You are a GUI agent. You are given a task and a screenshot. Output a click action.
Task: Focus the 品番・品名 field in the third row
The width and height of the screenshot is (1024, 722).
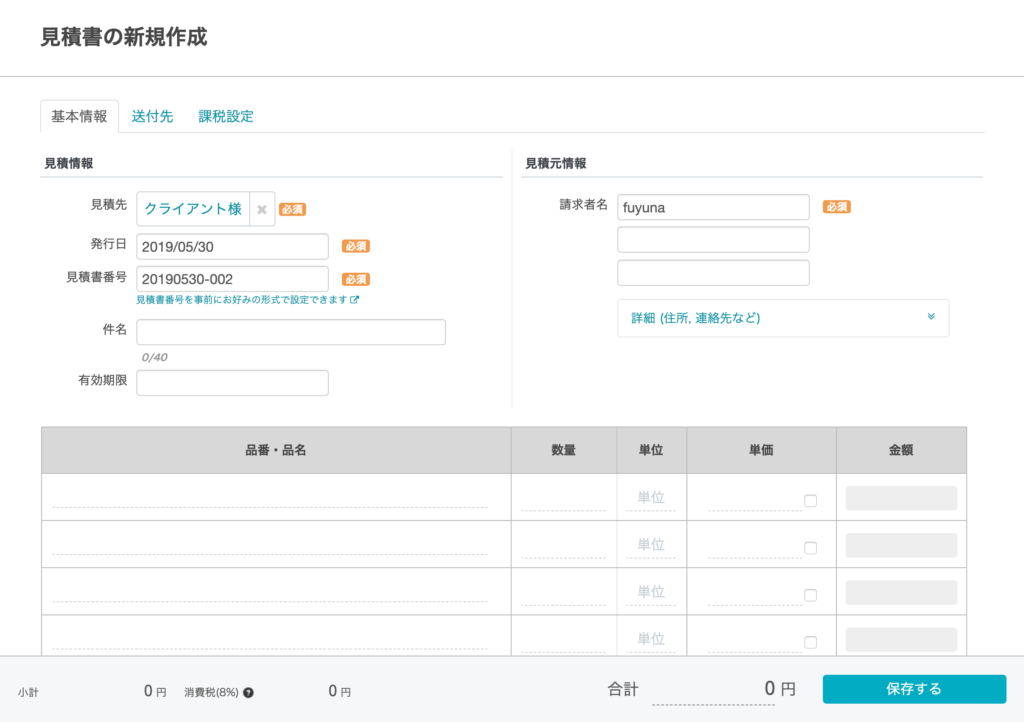coord(270,591)
